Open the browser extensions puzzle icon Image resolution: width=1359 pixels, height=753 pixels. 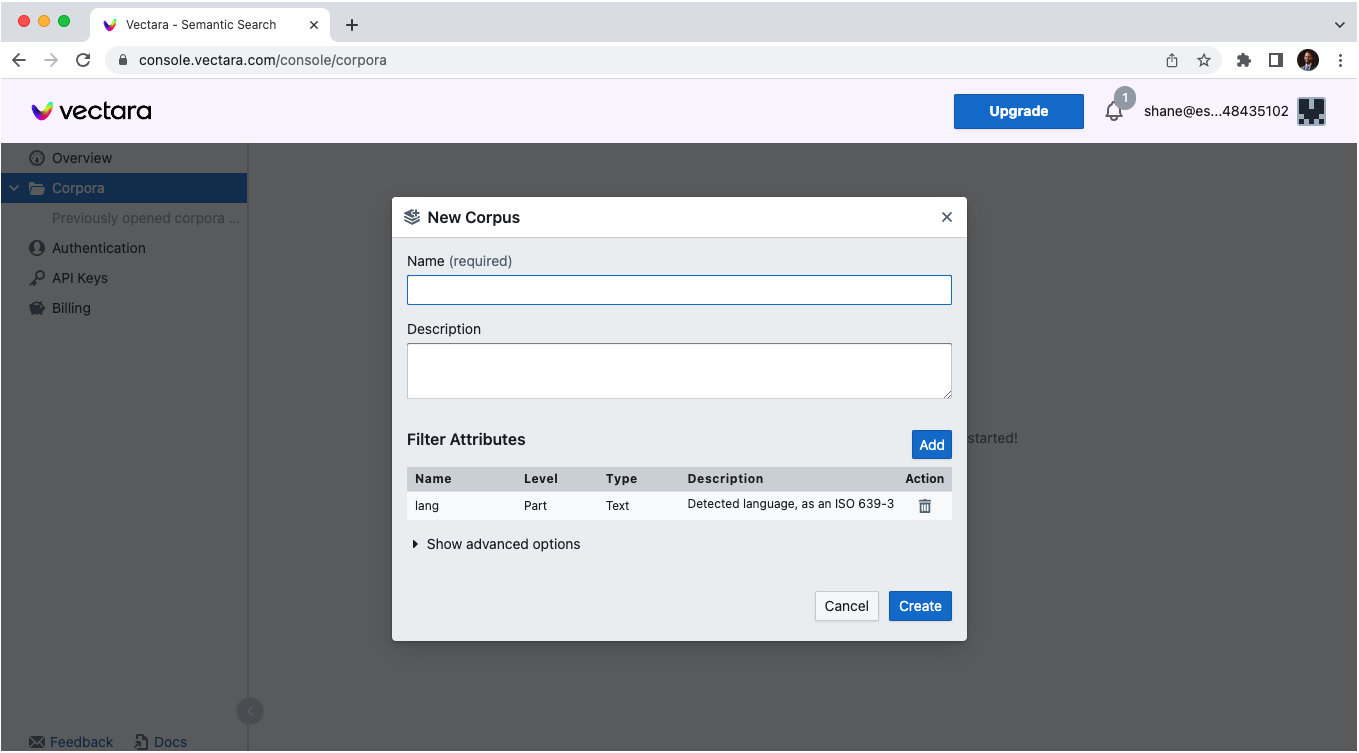(x=1244, y=60)
